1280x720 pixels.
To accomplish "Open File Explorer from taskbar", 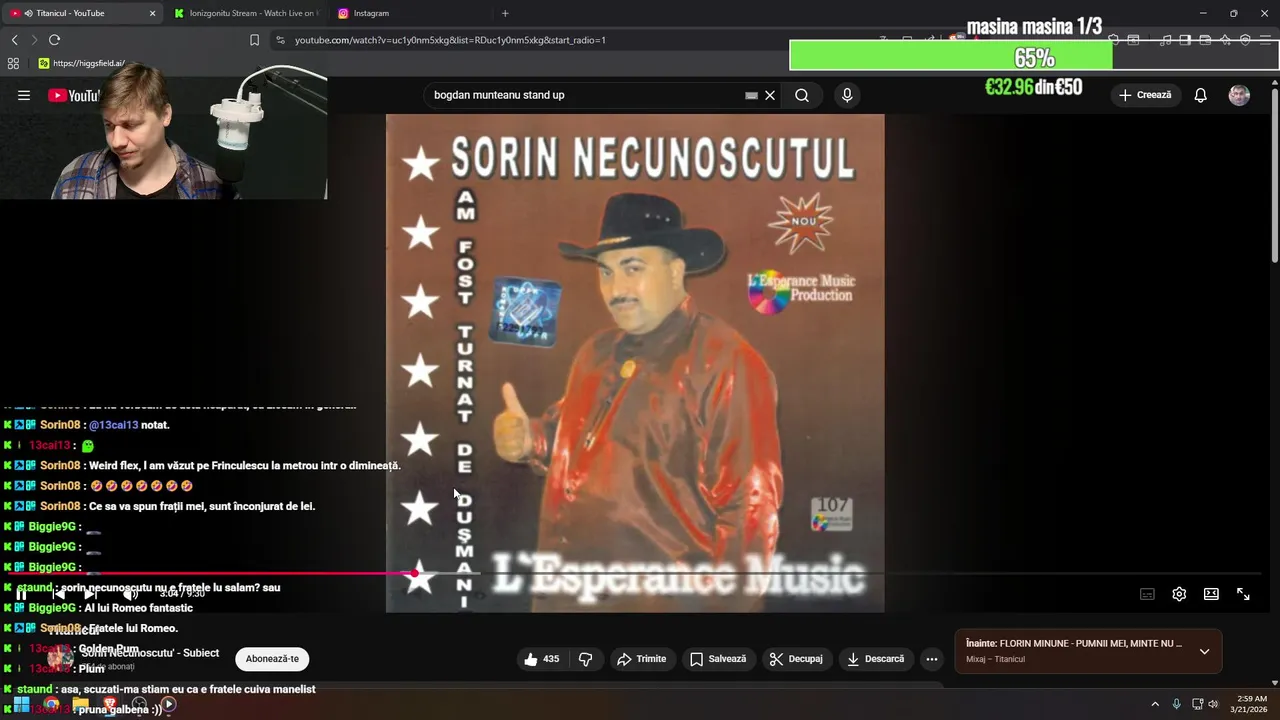I will (x=80, y=705).
